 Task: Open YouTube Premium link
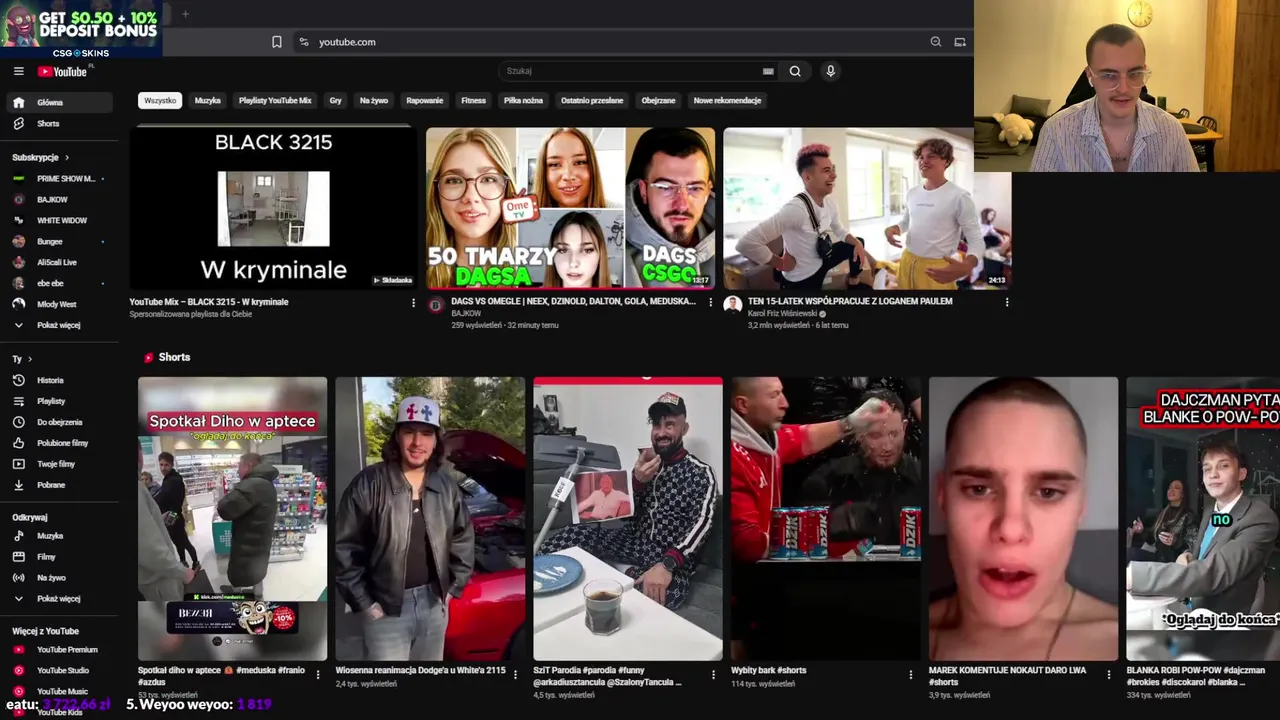point(60,650)
